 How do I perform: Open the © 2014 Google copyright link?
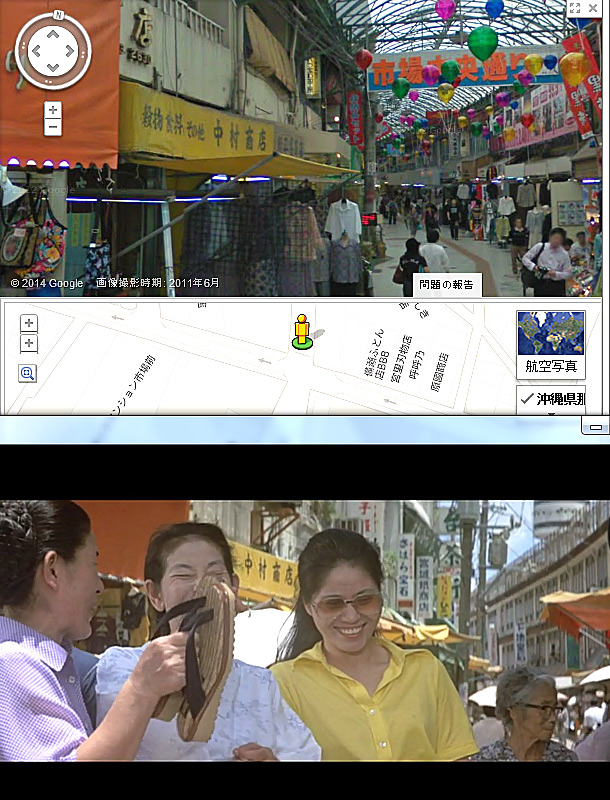click(x=46, y=283)
